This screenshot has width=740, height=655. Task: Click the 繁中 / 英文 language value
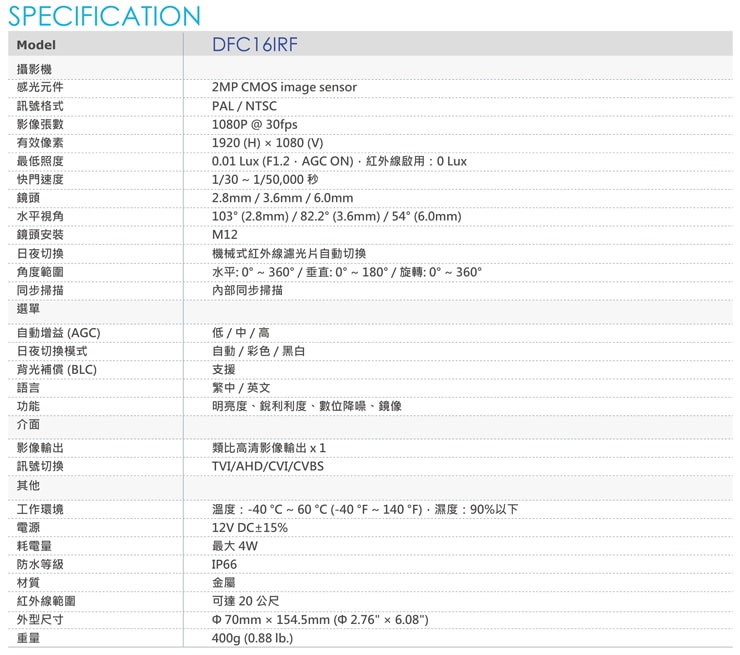pyautogui.click(x=241, y=388)
